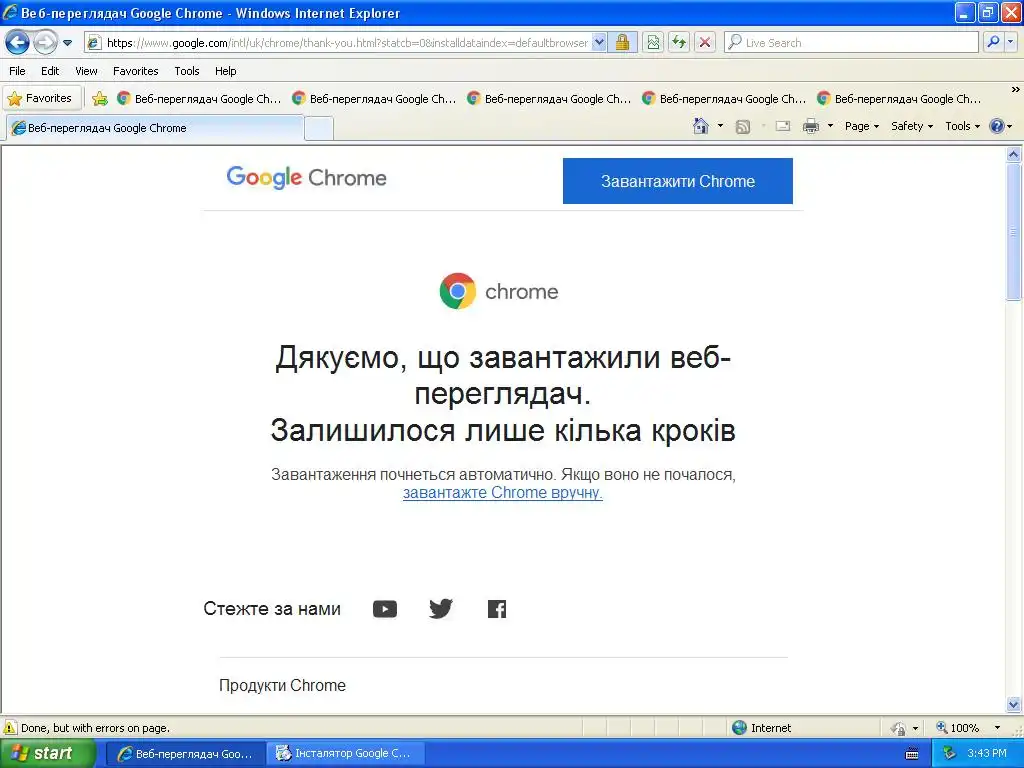This screenshot has height=768, width=1024.
Task: Open the View menu
Action: tap(86, 71)
